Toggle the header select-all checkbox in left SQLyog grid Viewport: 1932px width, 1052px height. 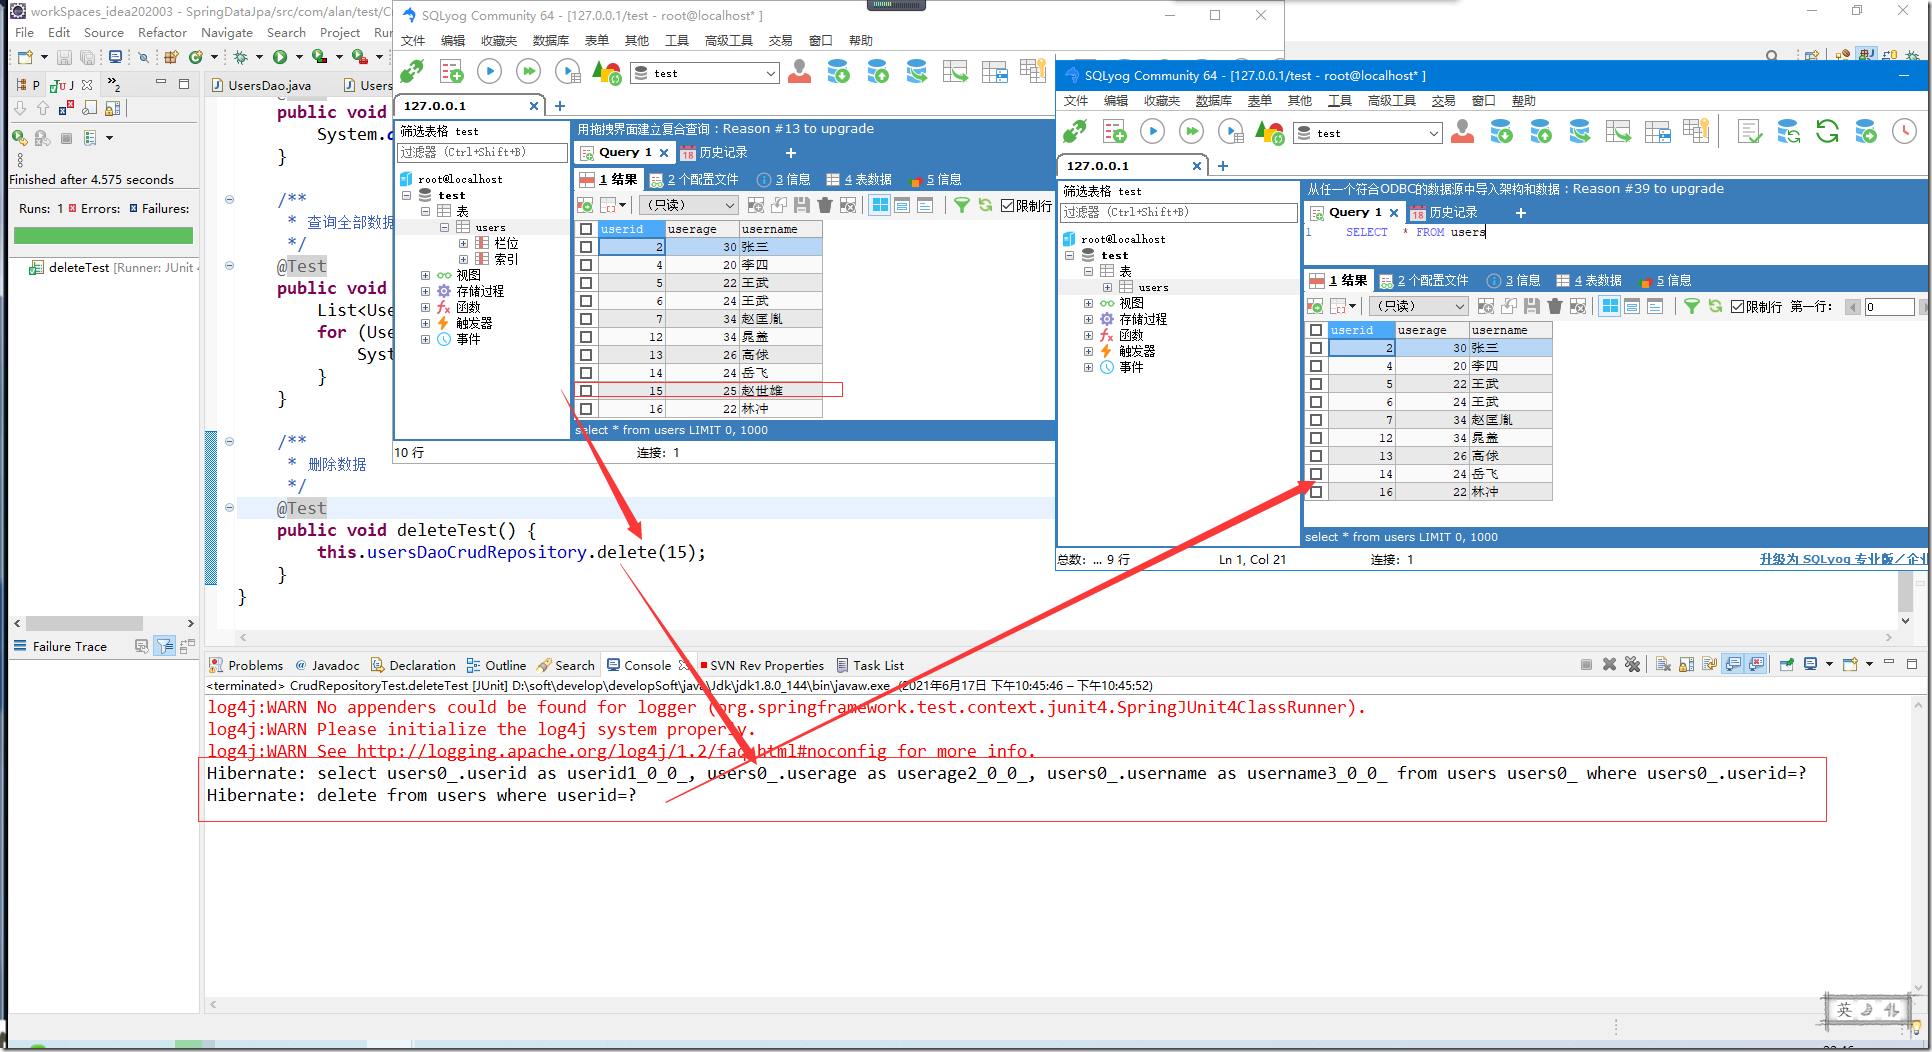[586, 229]
